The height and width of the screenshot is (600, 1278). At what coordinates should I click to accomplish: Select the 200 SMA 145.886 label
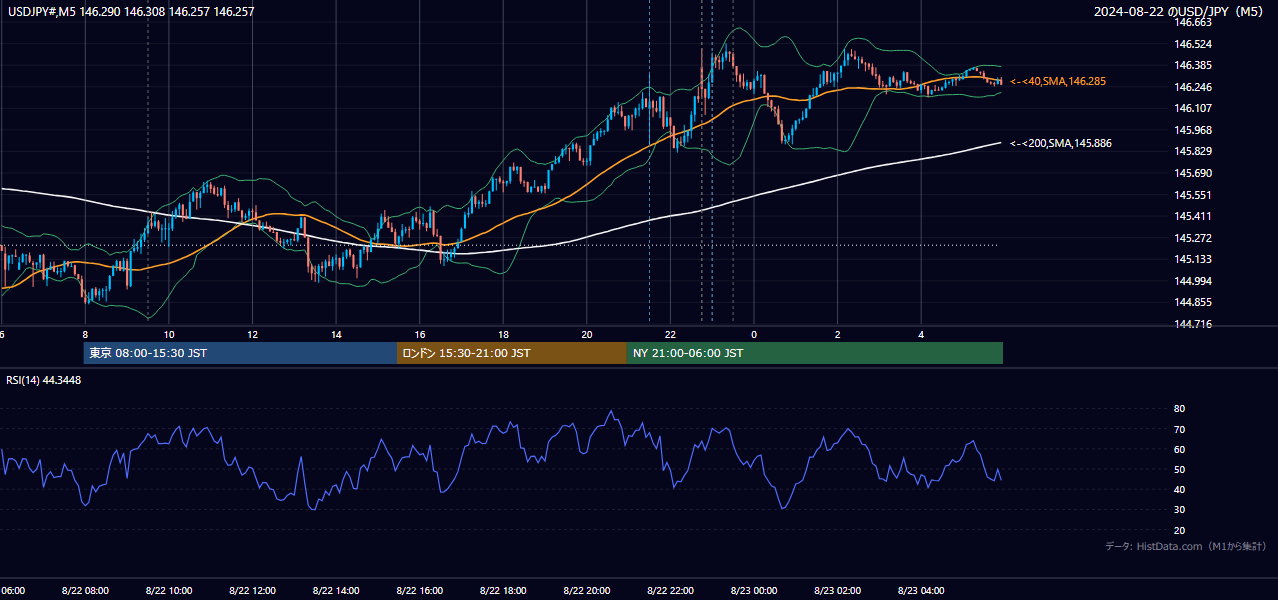click(1061, 144)
